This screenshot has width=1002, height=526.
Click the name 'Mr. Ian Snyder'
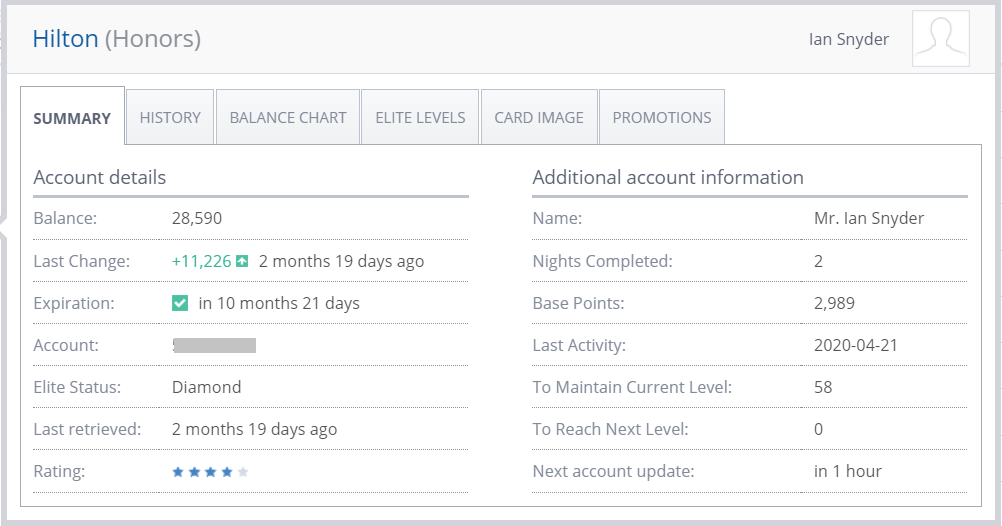(x=869, y=219)
